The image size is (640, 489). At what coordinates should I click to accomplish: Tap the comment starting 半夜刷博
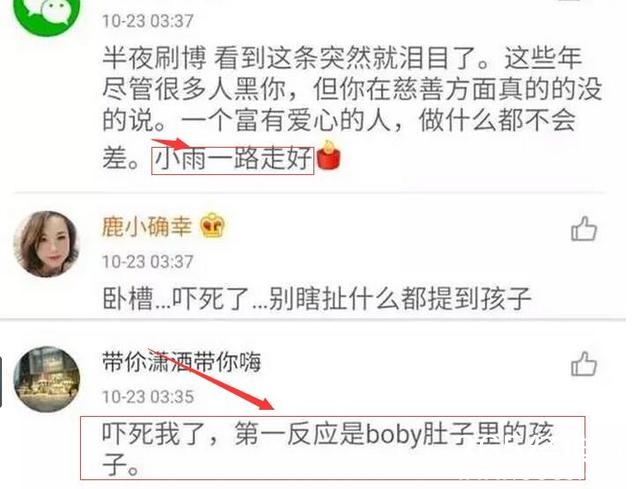pyautogui.click(x=352, y=108)
